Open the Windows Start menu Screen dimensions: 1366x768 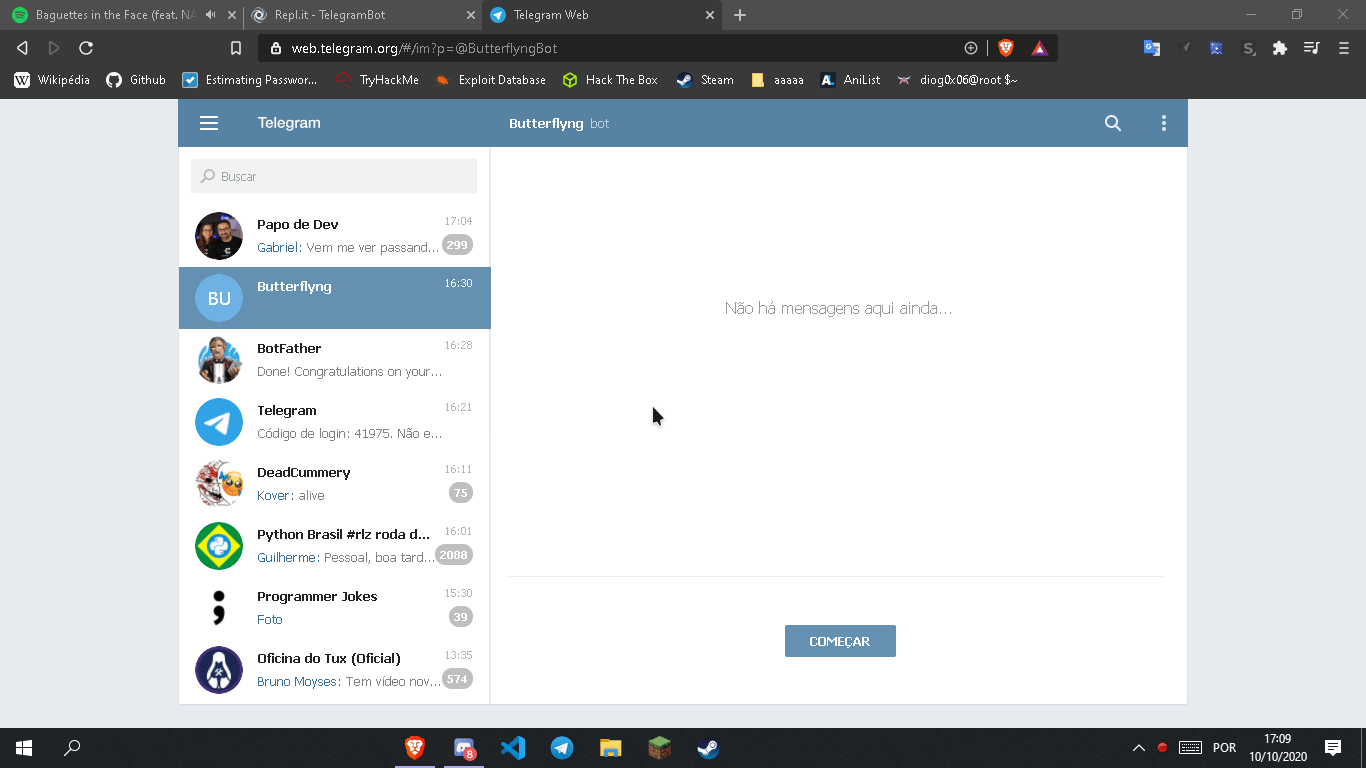[24, 748]
